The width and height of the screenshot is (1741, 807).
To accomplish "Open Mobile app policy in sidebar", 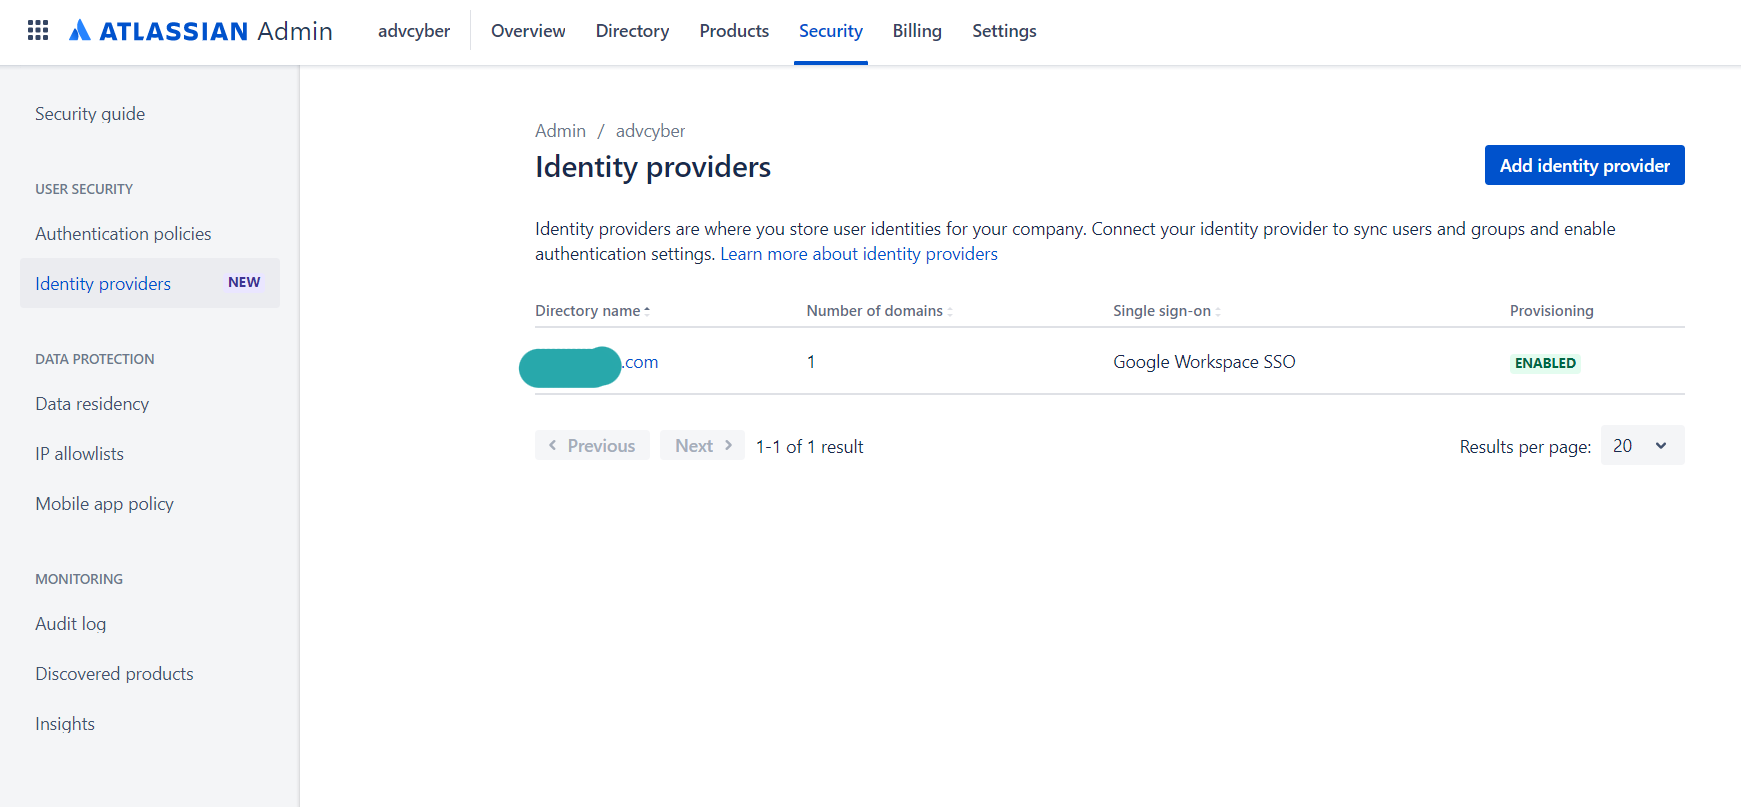I will tap(104, 504).
